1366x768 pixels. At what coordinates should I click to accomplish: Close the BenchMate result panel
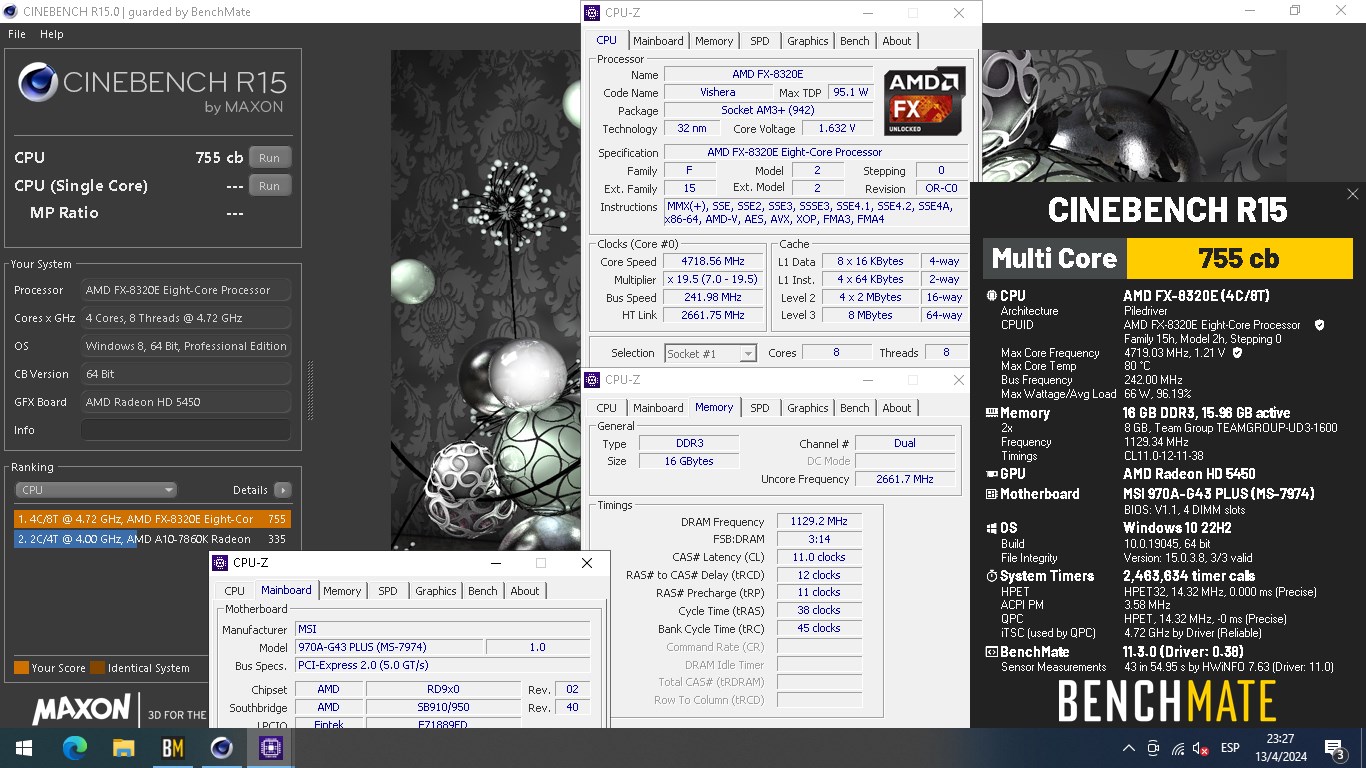pos(1352,194)
